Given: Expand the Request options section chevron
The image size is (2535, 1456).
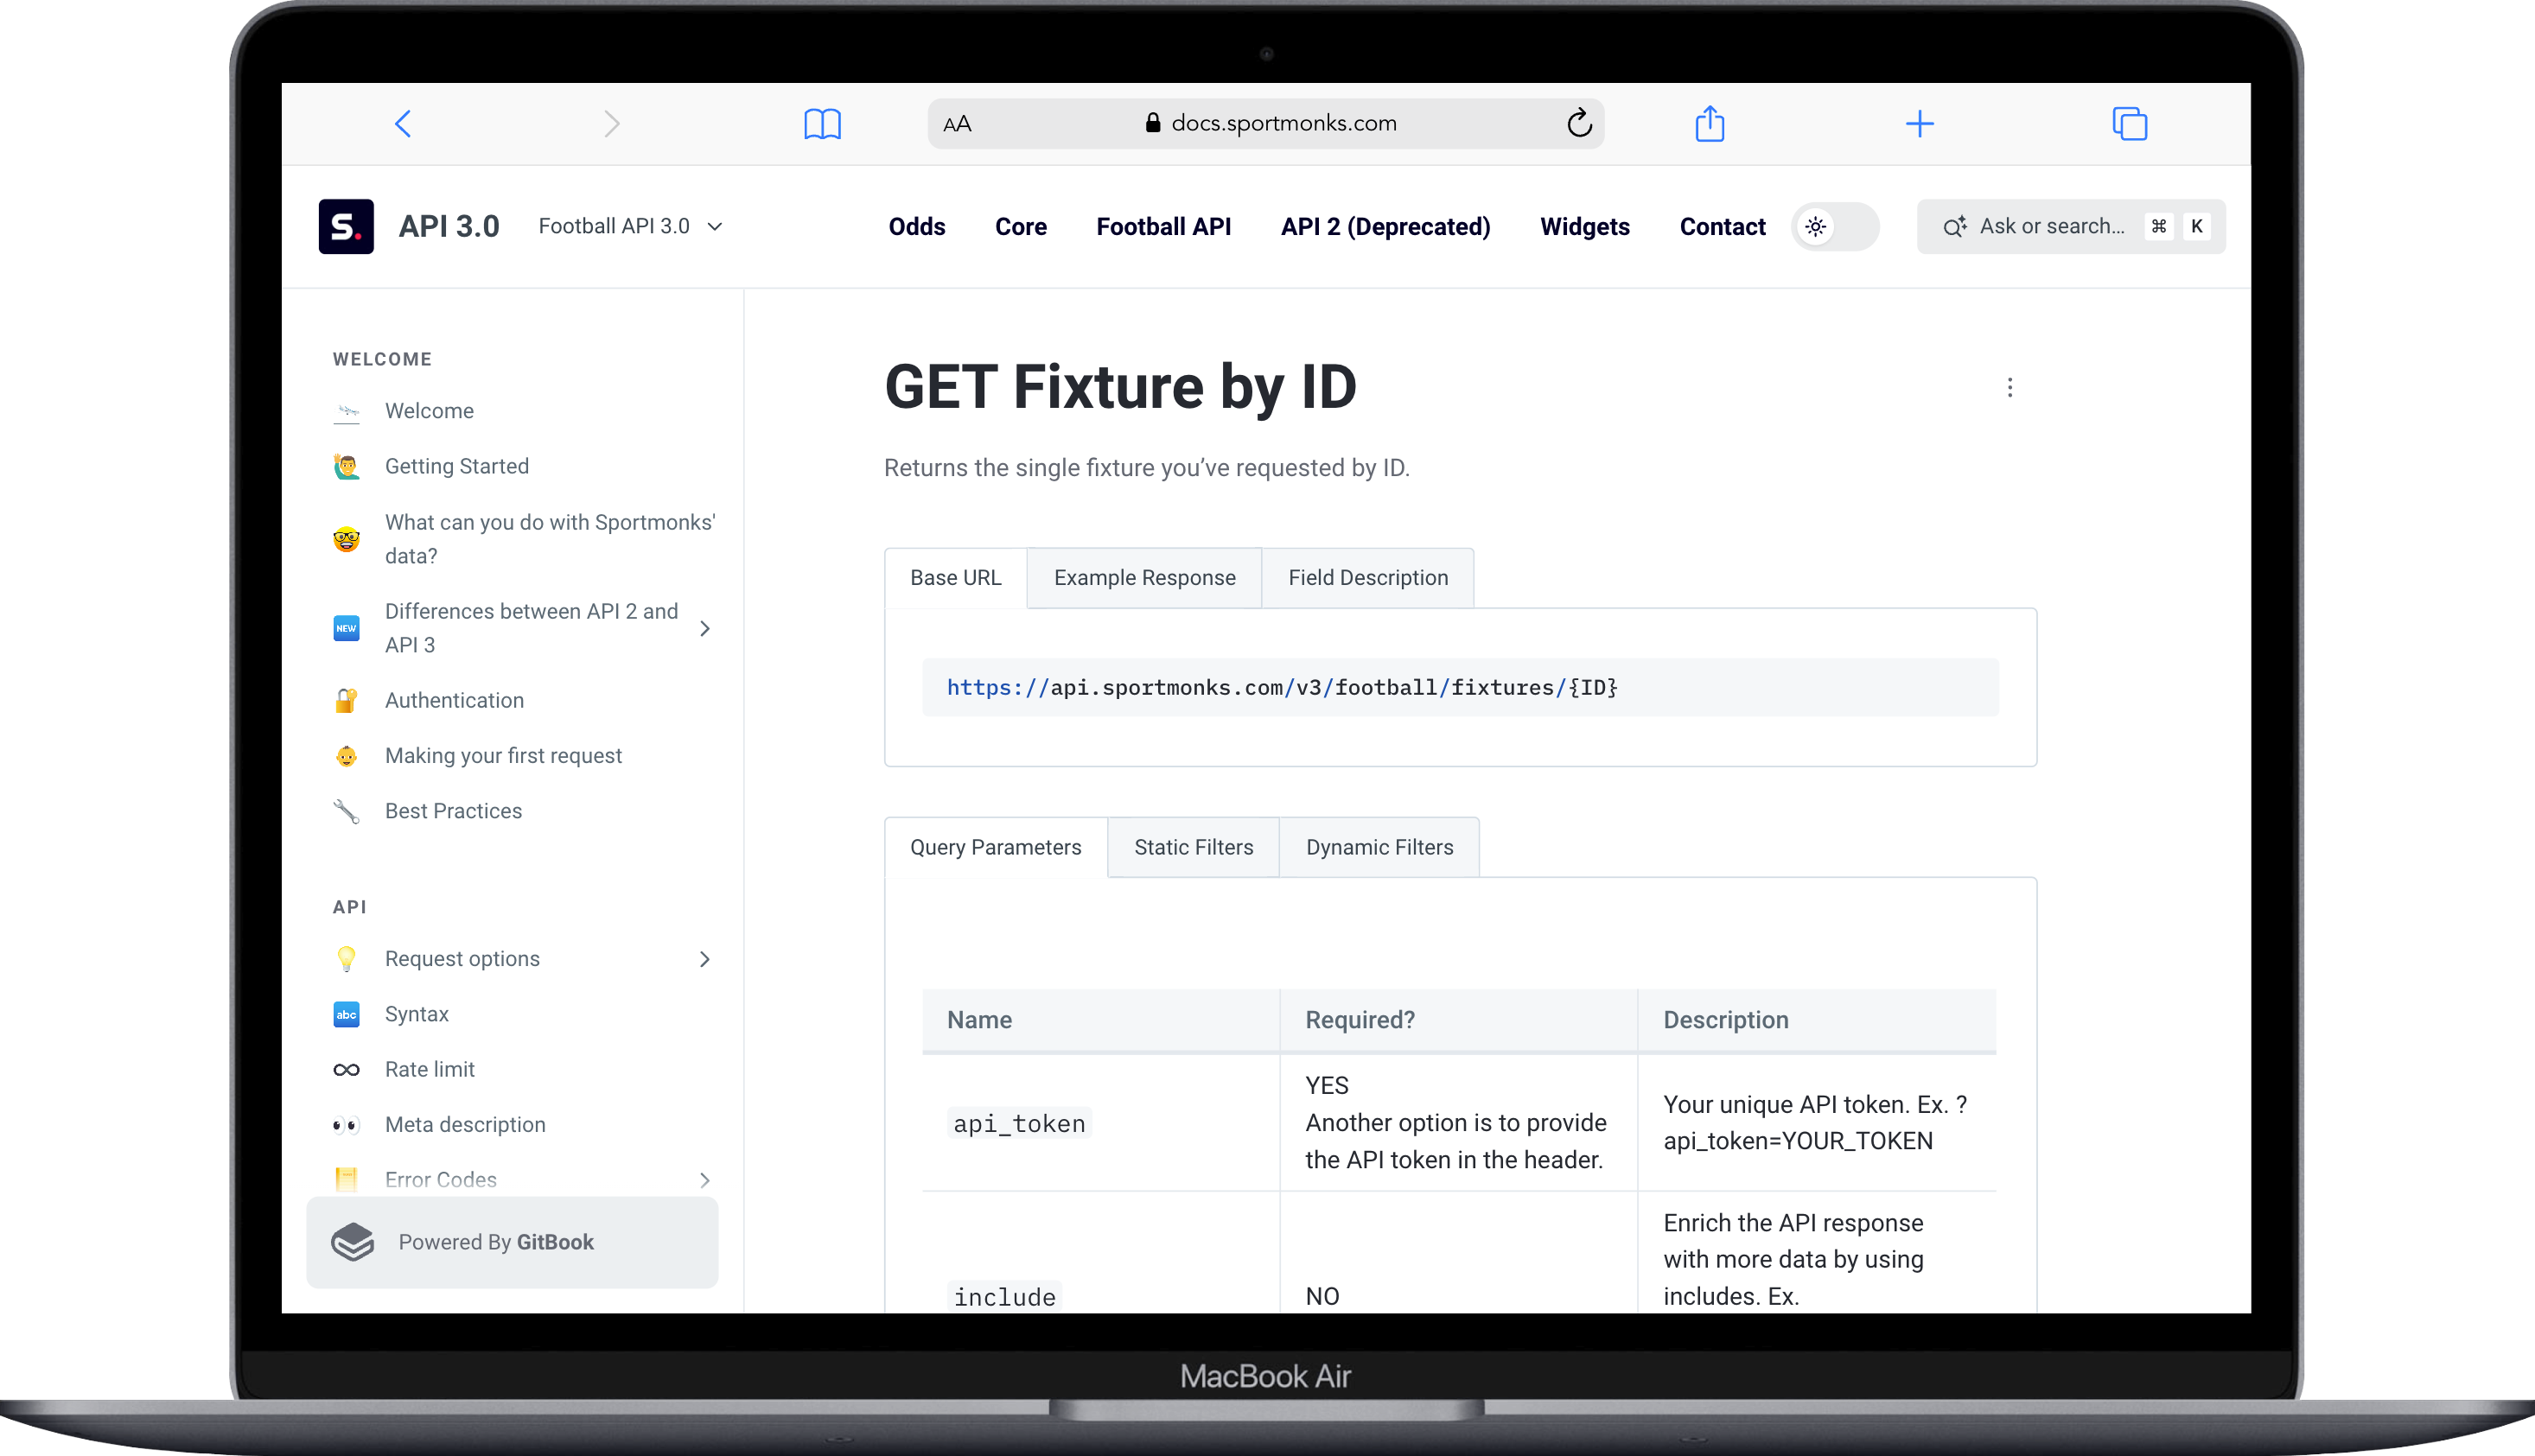Looking at the screenshot, I should click(x=705, y=959).
